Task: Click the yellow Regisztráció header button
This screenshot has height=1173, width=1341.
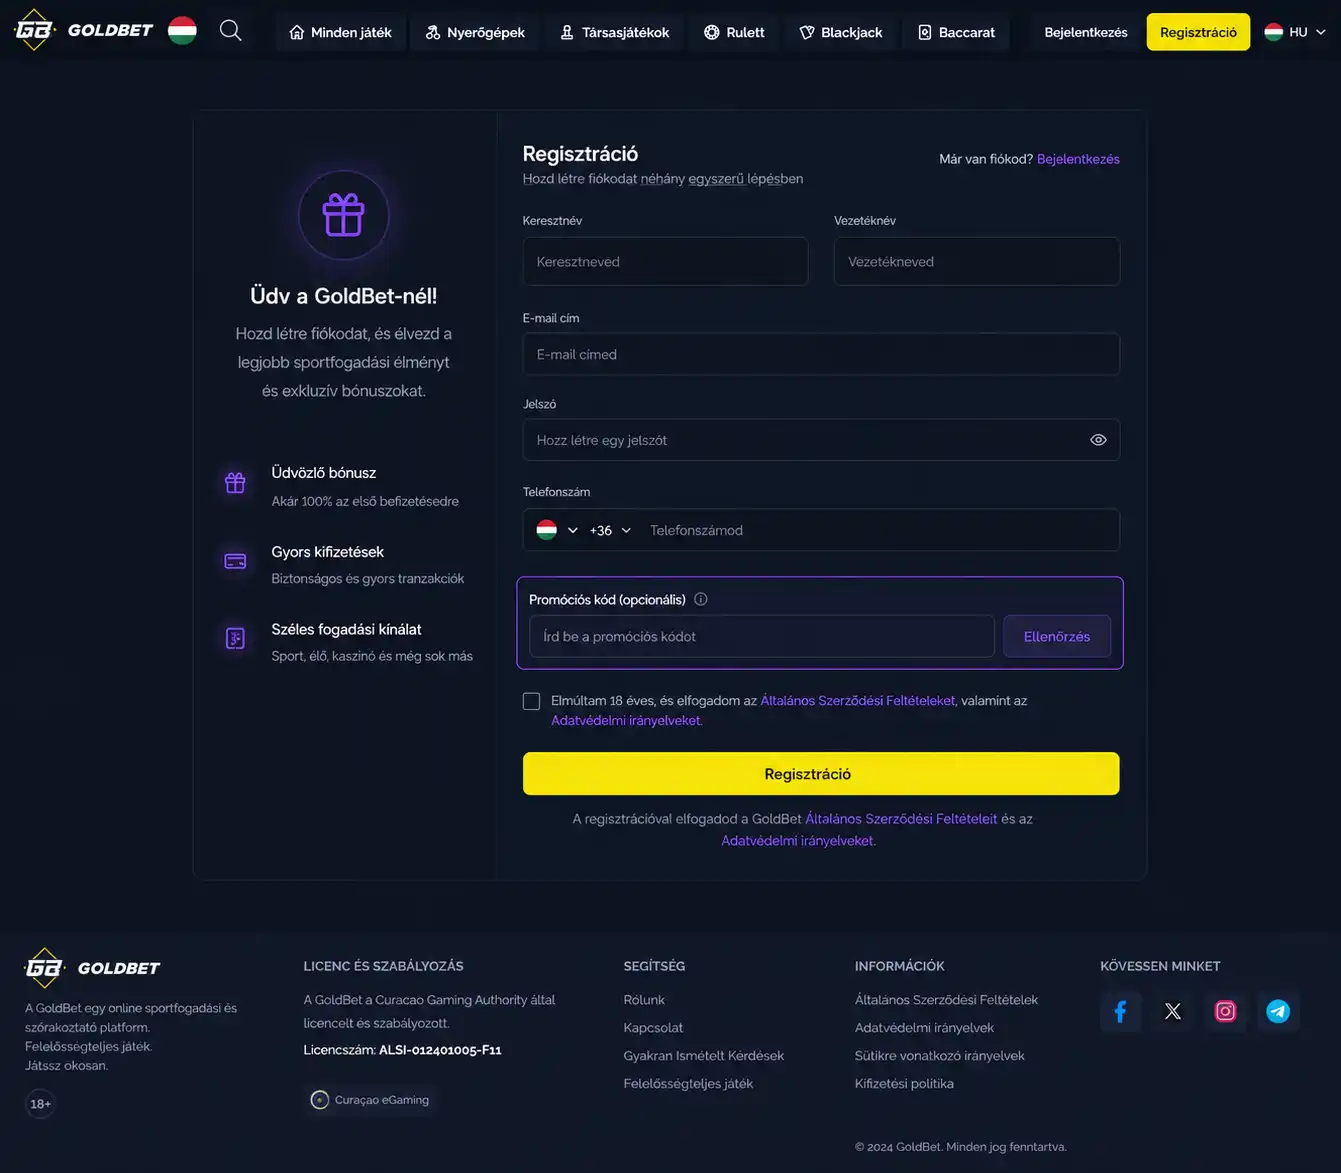Action: (1198, 32)
